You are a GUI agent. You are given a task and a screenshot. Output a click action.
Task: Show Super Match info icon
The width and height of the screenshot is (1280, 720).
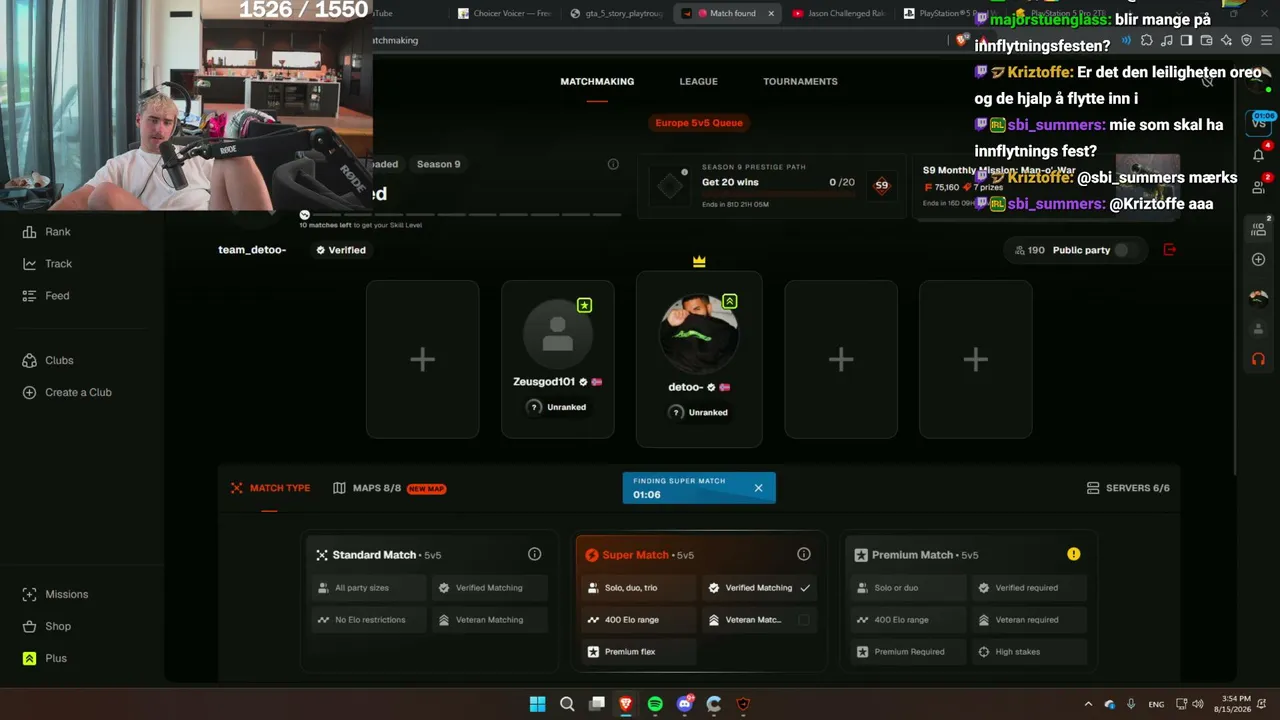(x=803, y=554)
